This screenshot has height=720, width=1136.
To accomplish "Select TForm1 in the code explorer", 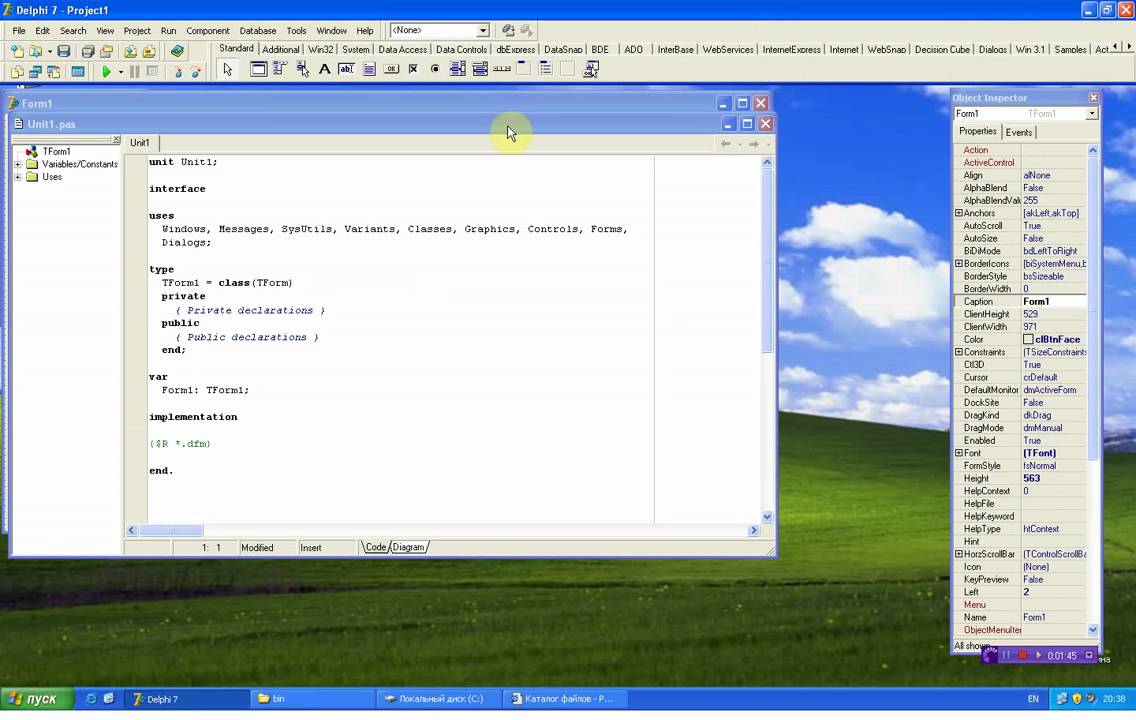I will (x=56, y=151).
